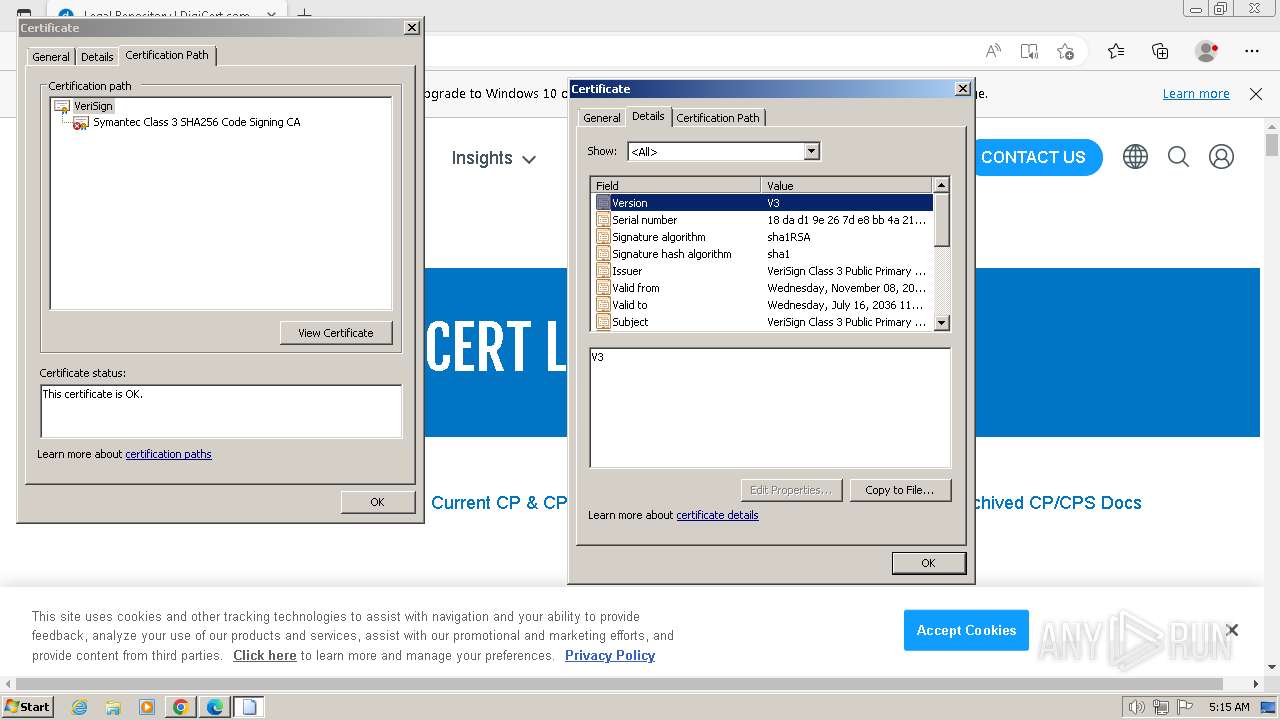Open the language globe icon on DigiCert site
This screenshot has height=720, width=1280.
tap(1135, 157)
